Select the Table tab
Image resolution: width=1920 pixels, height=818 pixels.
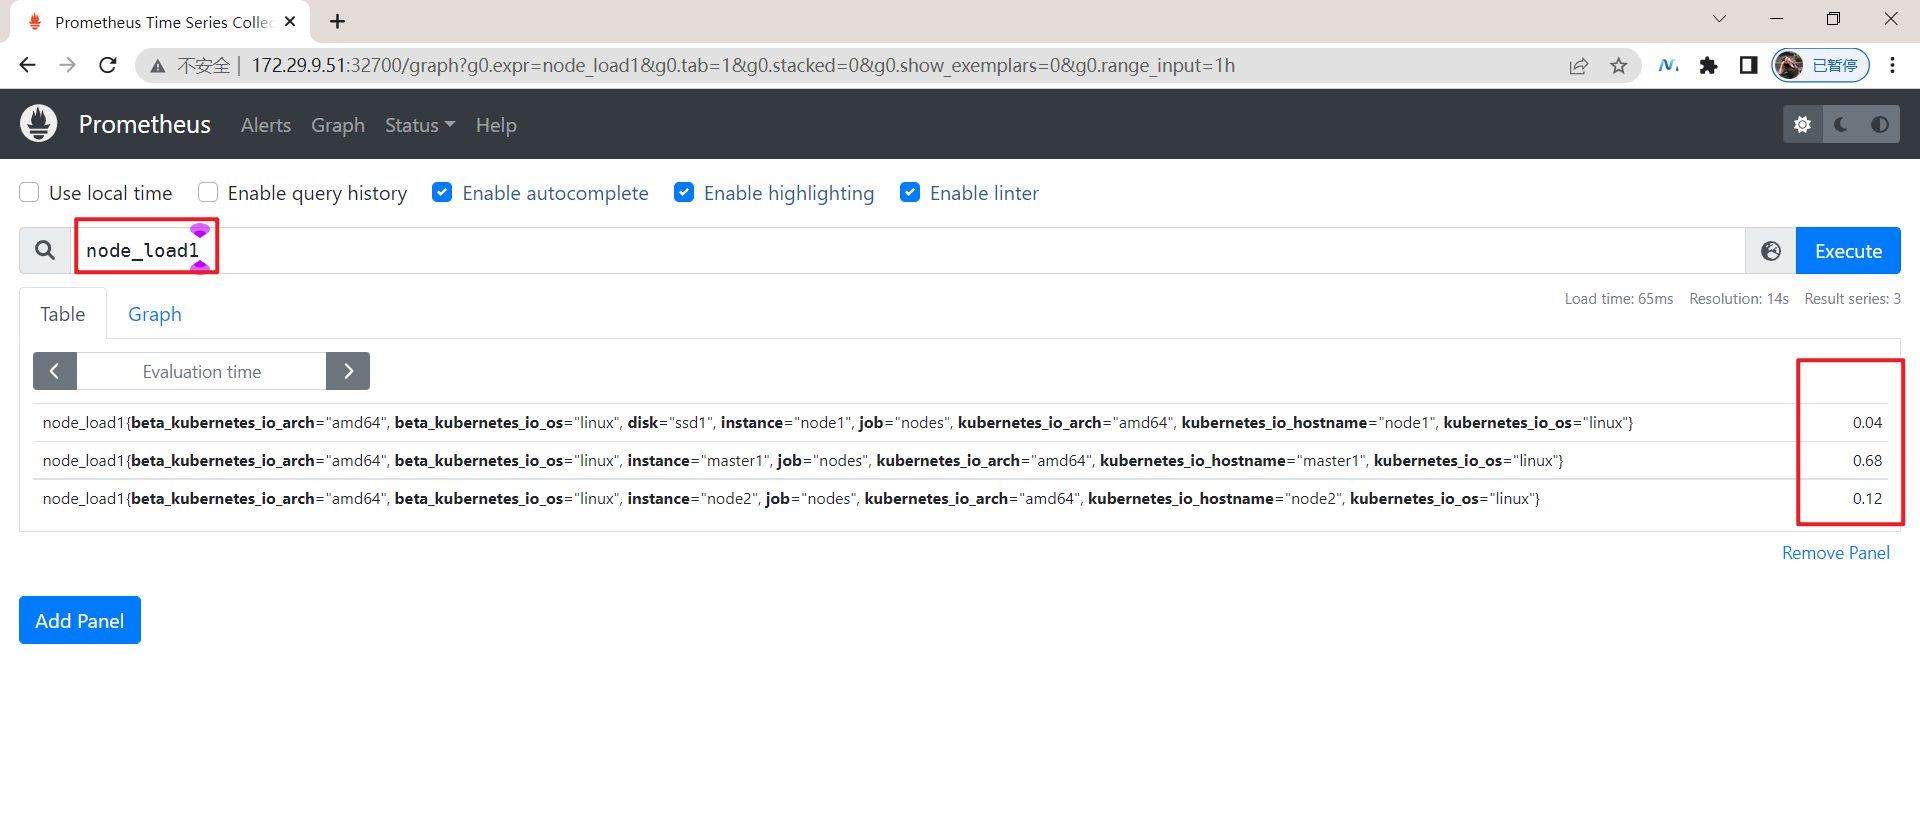63,314
